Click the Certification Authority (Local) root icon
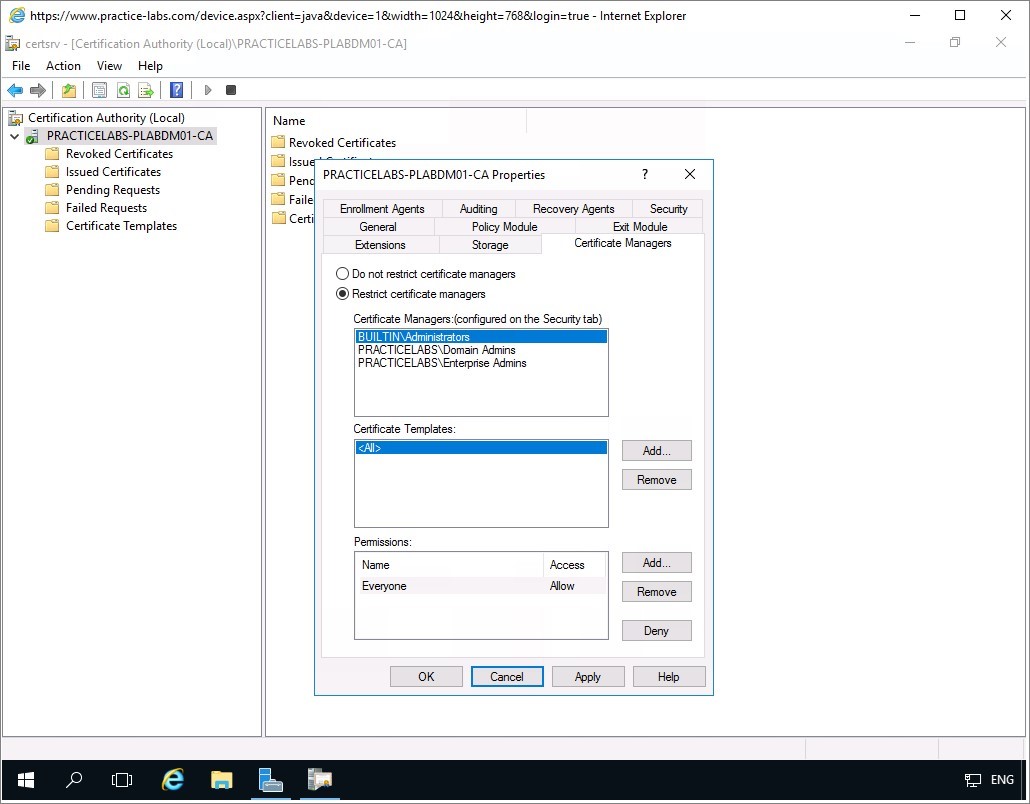Screen dimensions: 1030x804 pos(15,118)
